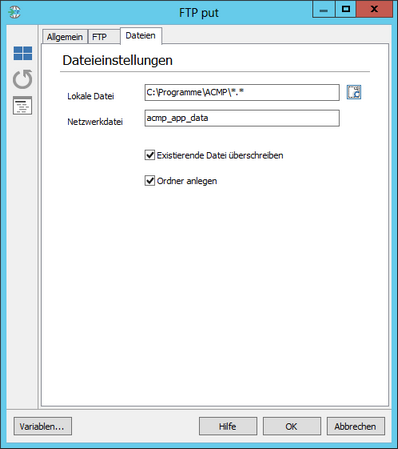Image resolution: width=398 pixels, height=449 pixels.
Task: Click the Dateieinstellungen heading
Action: point(117,61)
